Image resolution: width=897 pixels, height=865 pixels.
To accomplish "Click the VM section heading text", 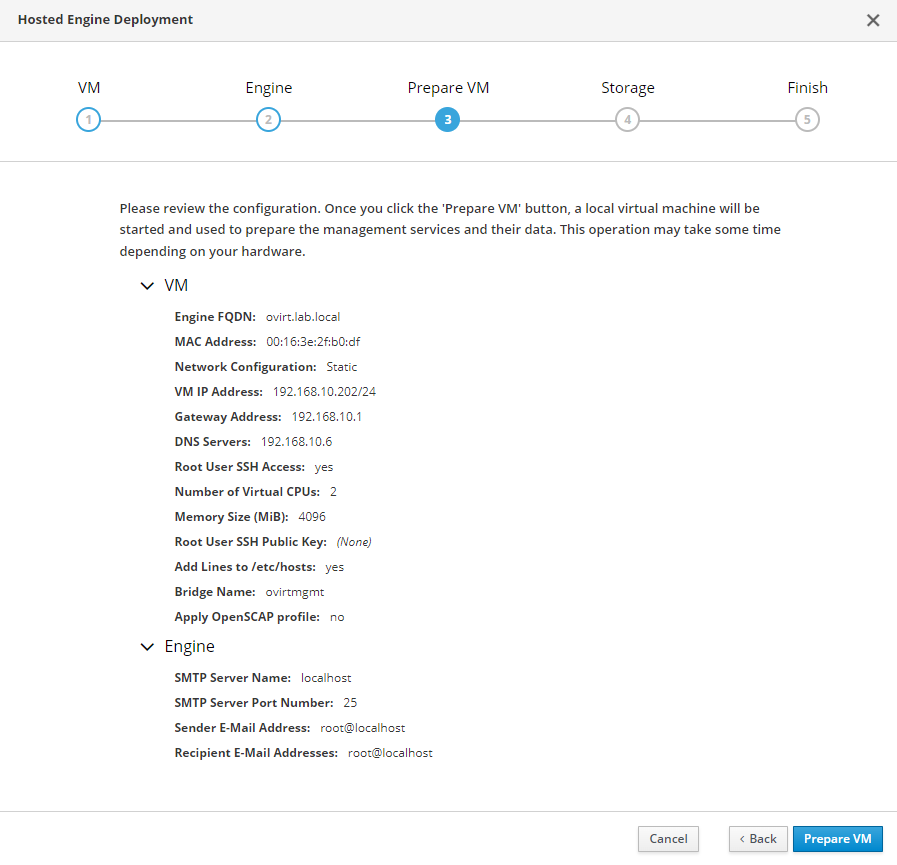I will point(176,286).
